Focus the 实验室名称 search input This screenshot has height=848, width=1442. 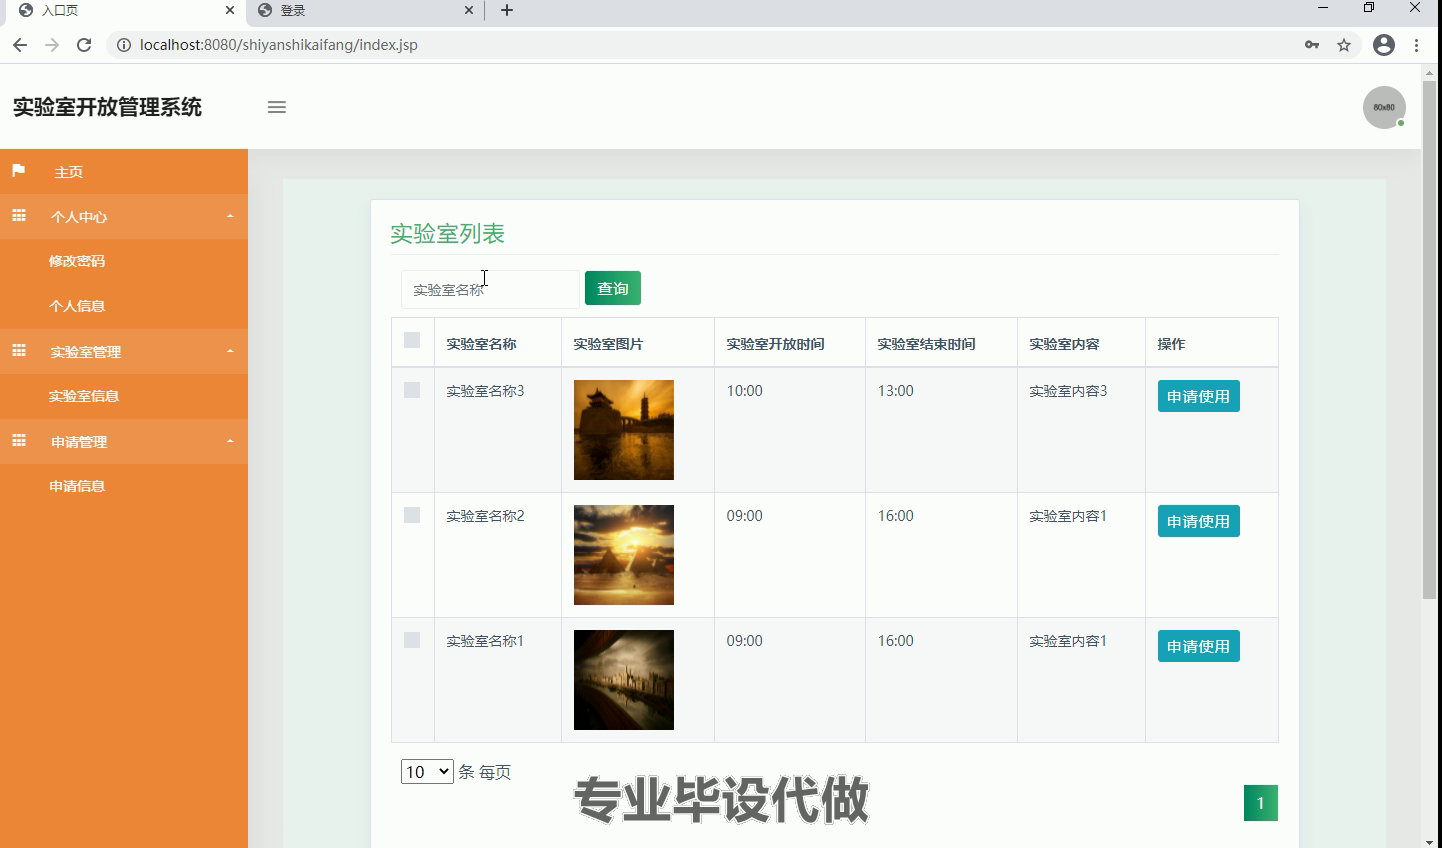490,289
